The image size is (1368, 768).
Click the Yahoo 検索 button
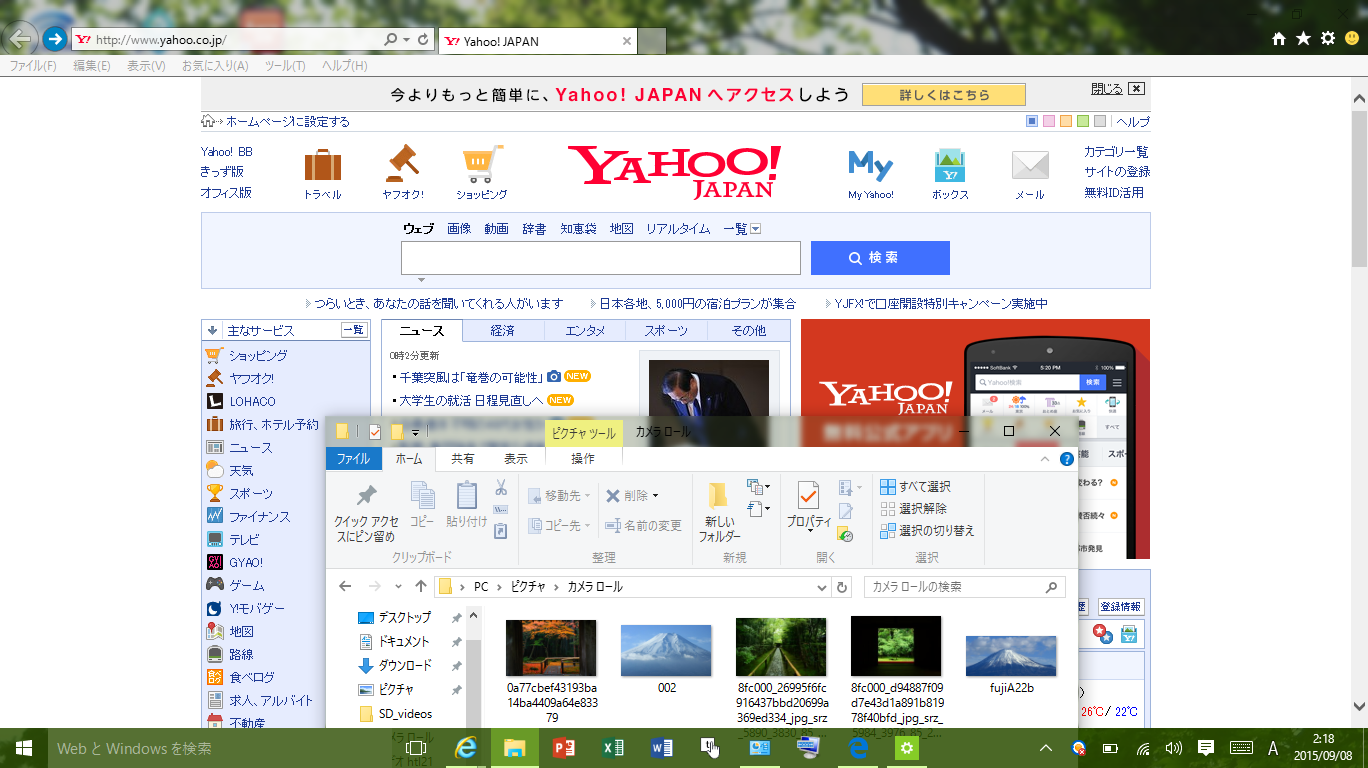click(880, 258)
